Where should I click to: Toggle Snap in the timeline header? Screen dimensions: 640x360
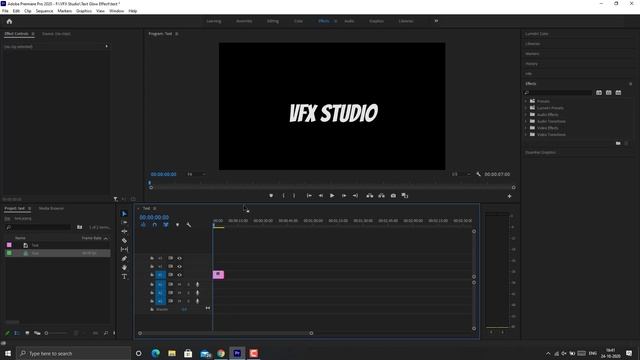154,225
